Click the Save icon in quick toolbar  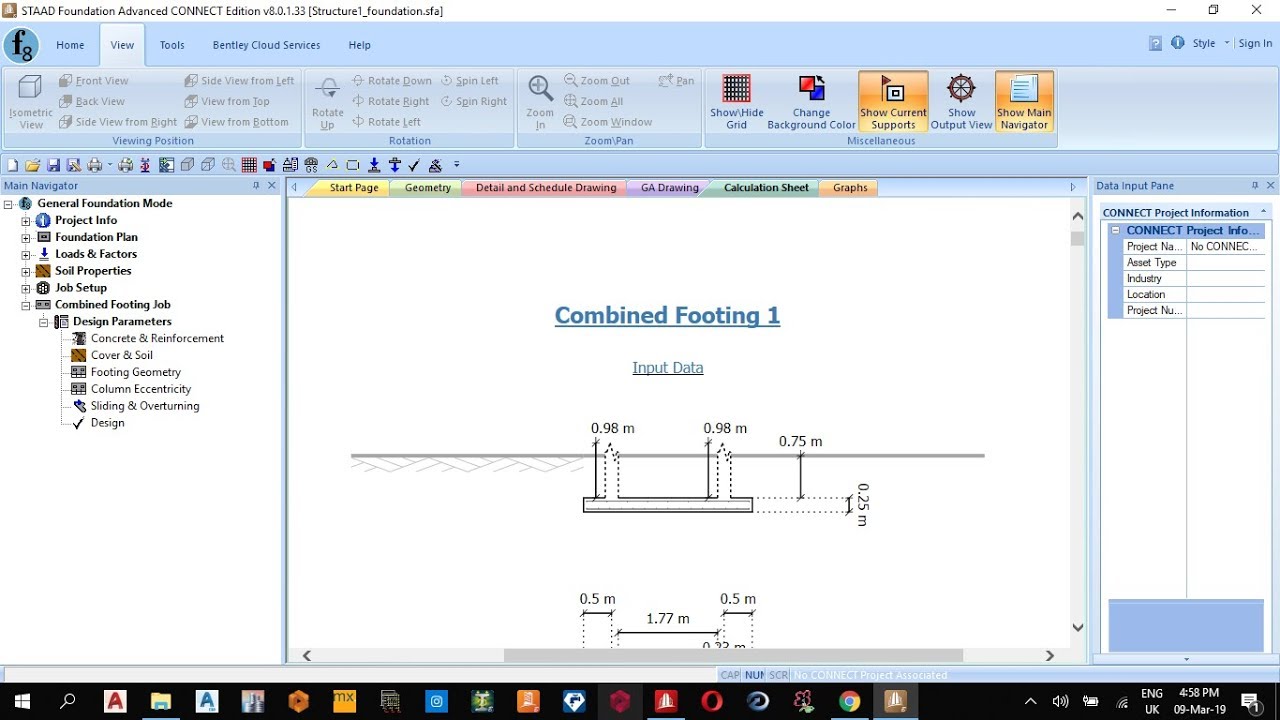[x=54, y=165]
